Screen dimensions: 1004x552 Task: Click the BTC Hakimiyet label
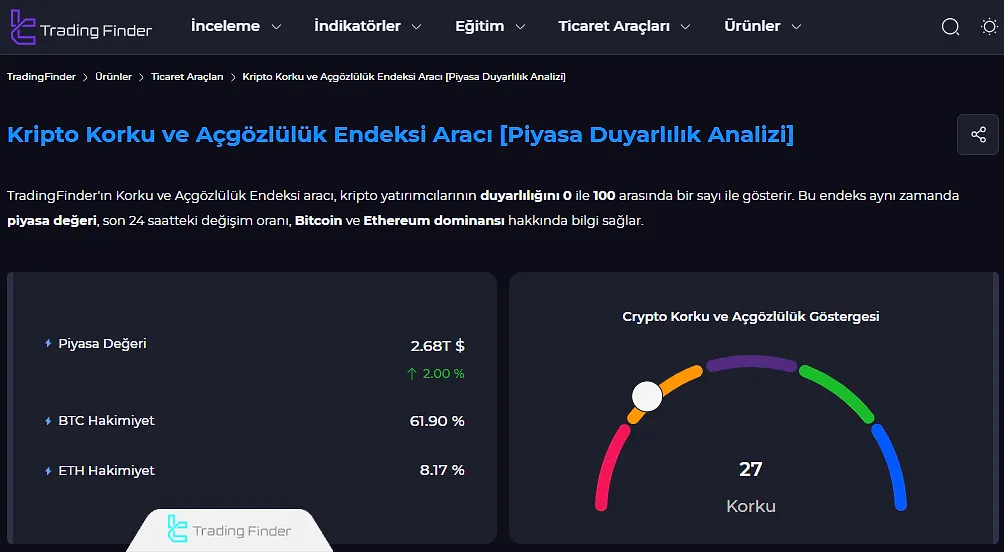point(106,421)
